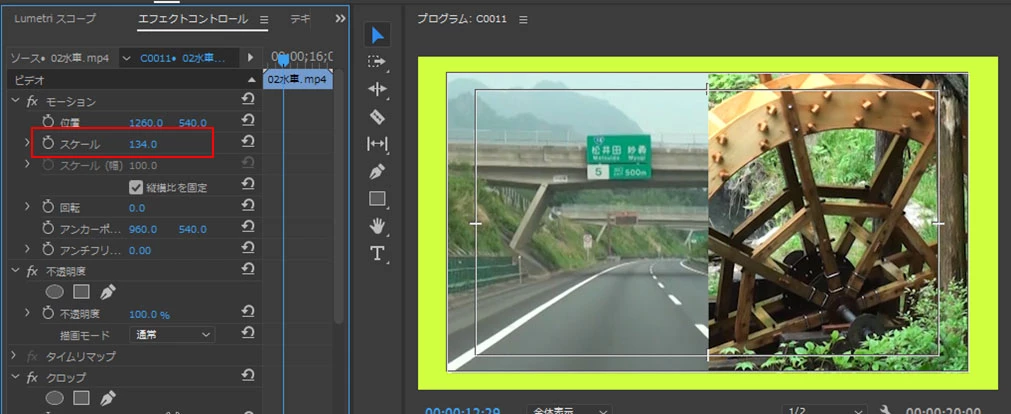Reset the アンカーポイント parameter
Image resolution: width=1011 pixels, height=414 pixels.
click(x=248, y=228)
